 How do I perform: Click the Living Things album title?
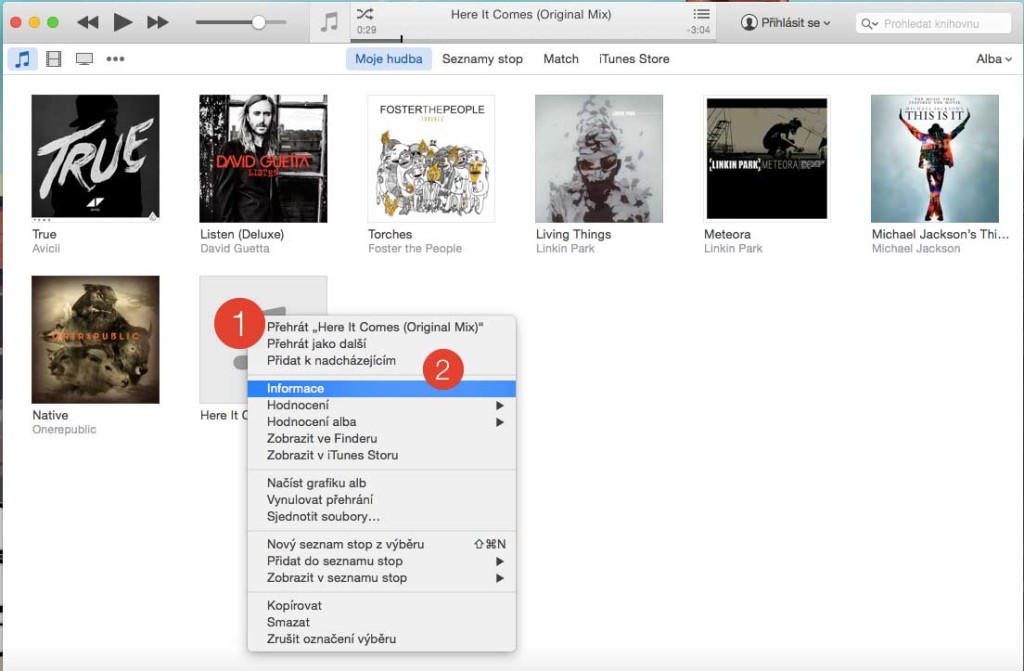pos(573,234)
